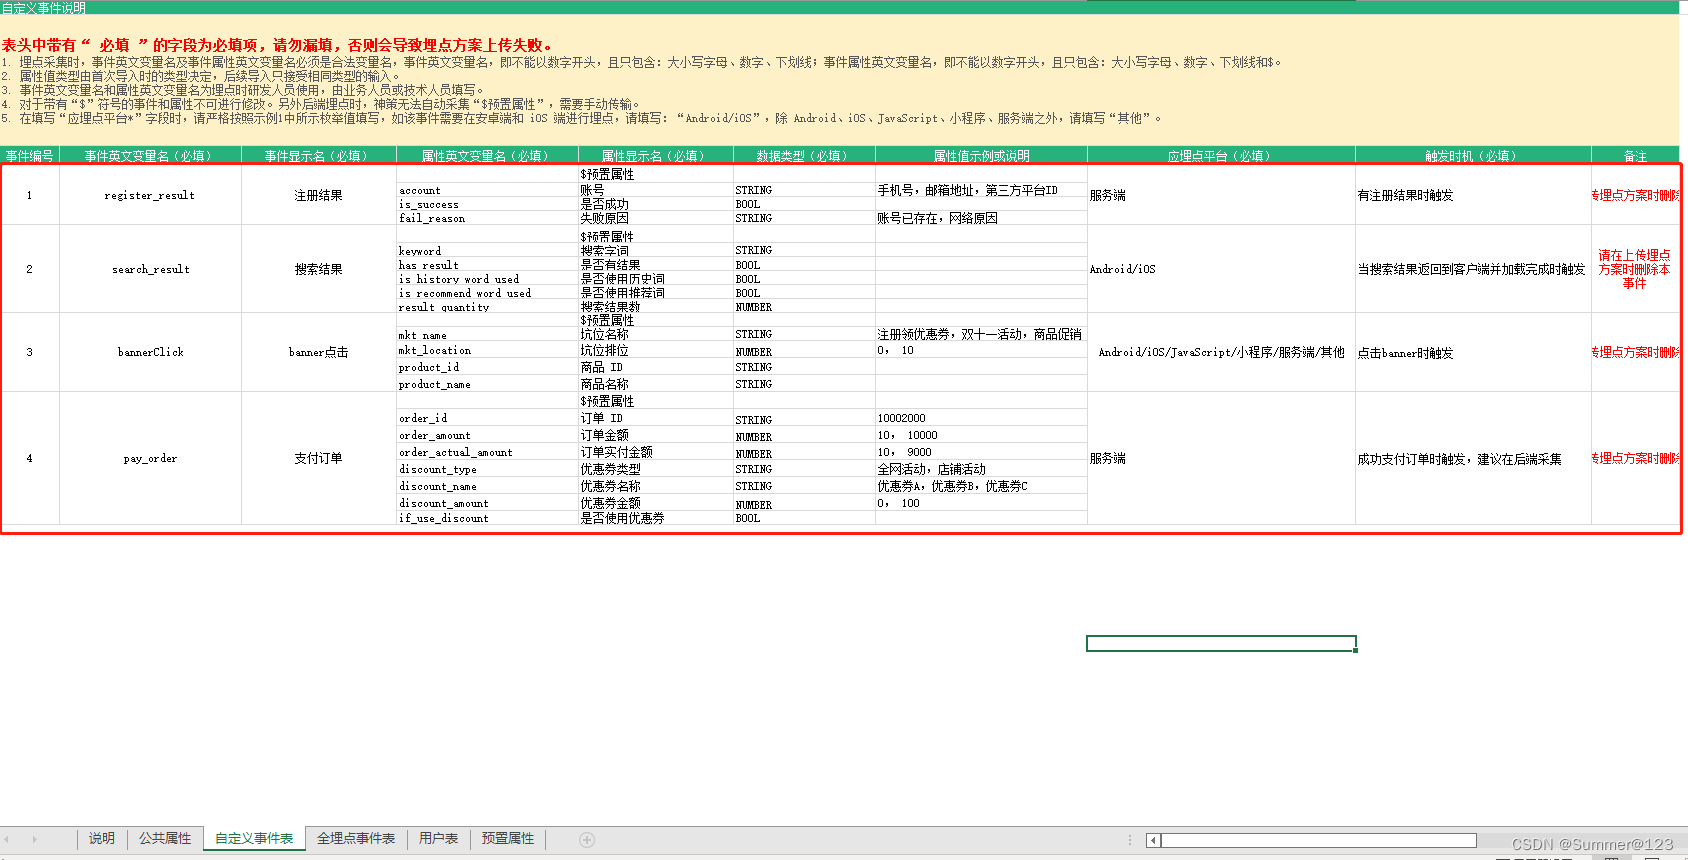The image size is (1688, 860).
Task: Select the 手机号，邮箱地址 example cell
Action: pos(981,190)
